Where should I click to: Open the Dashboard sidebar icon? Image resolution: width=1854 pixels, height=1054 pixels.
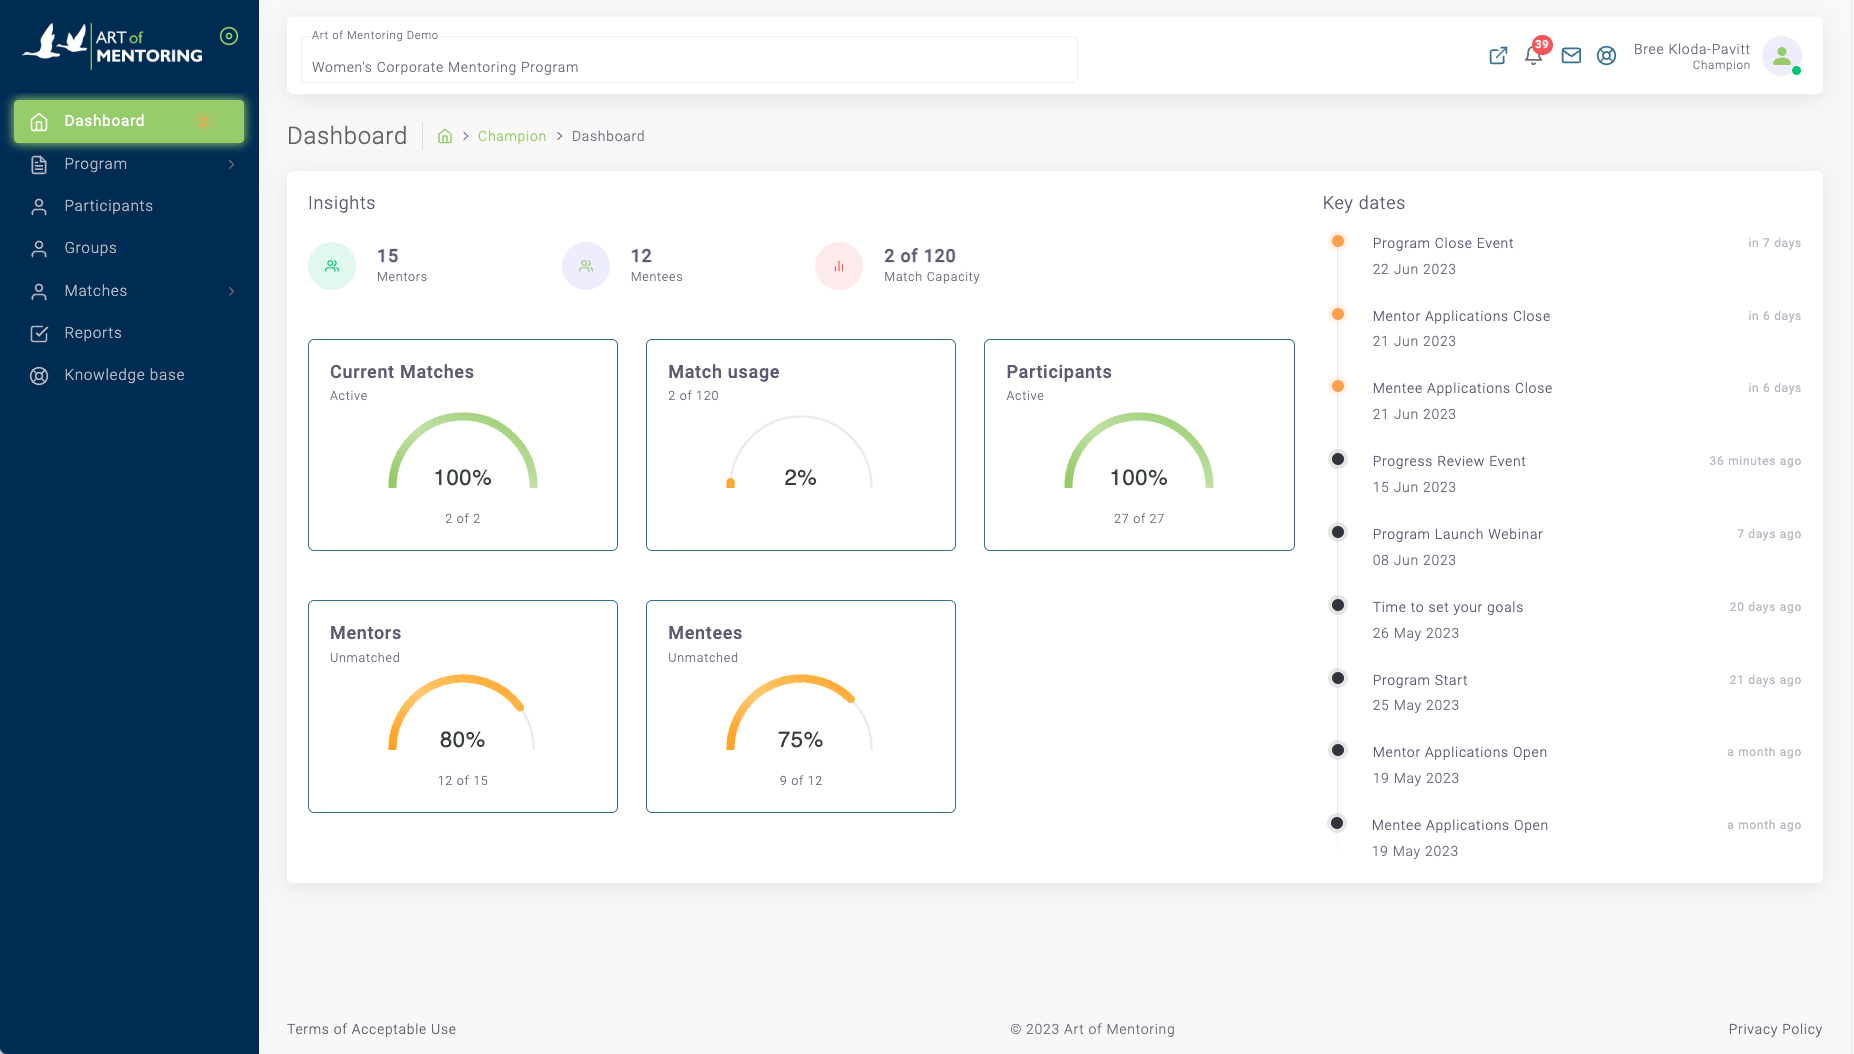tap(38, 120)
